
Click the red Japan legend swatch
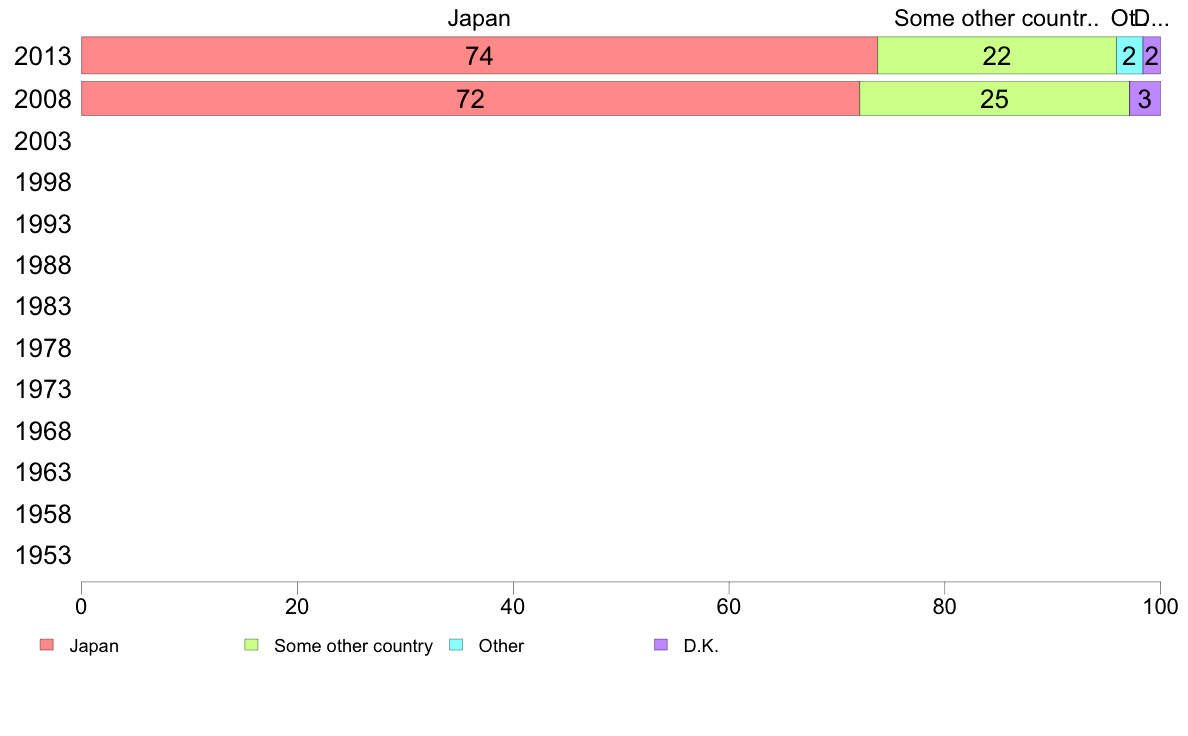click(47, 645)
